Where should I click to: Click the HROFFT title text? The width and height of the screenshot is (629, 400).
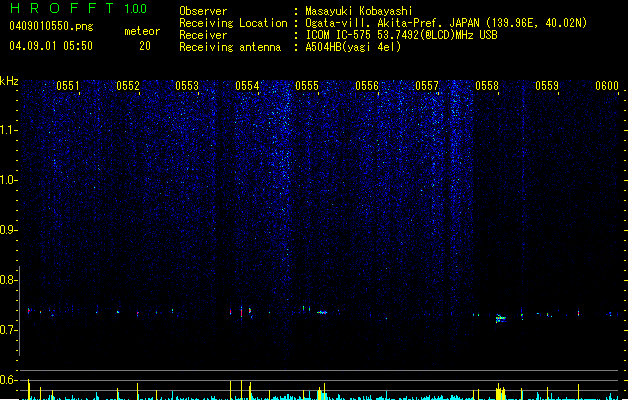tap(62, 8)
